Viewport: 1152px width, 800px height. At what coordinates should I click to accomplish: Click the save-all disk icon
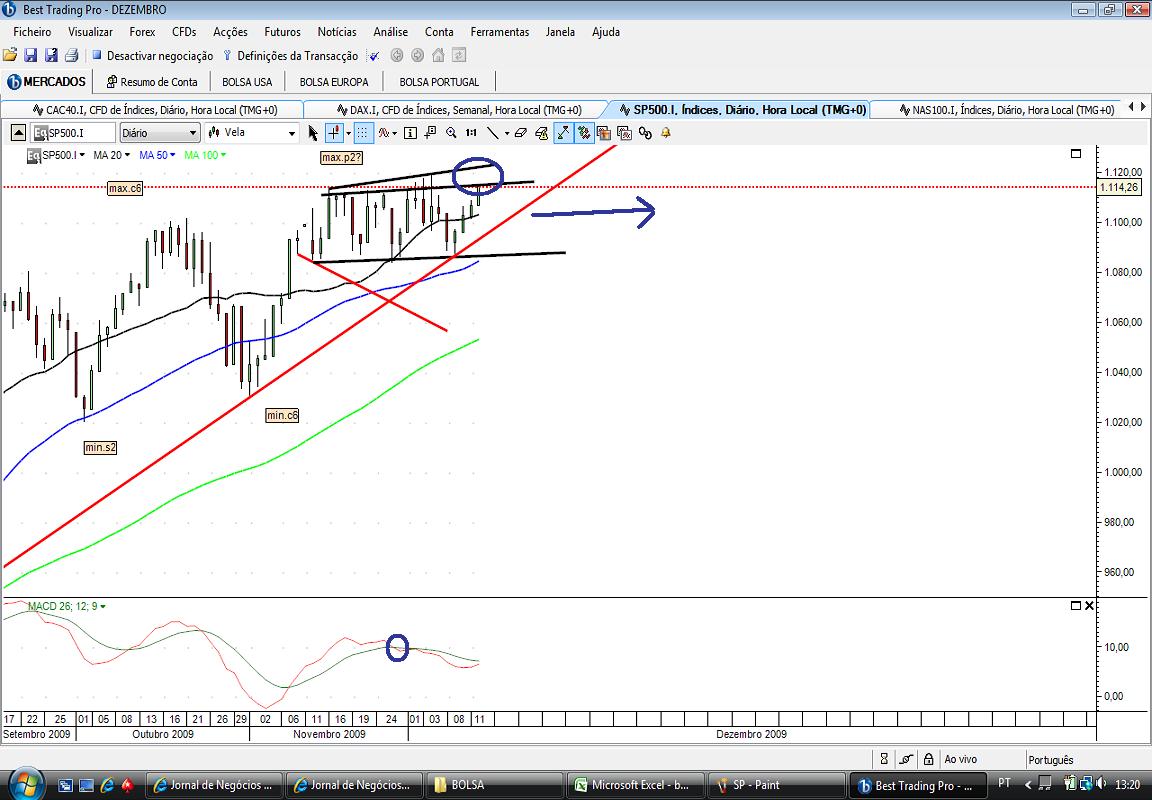coord(51,55)
